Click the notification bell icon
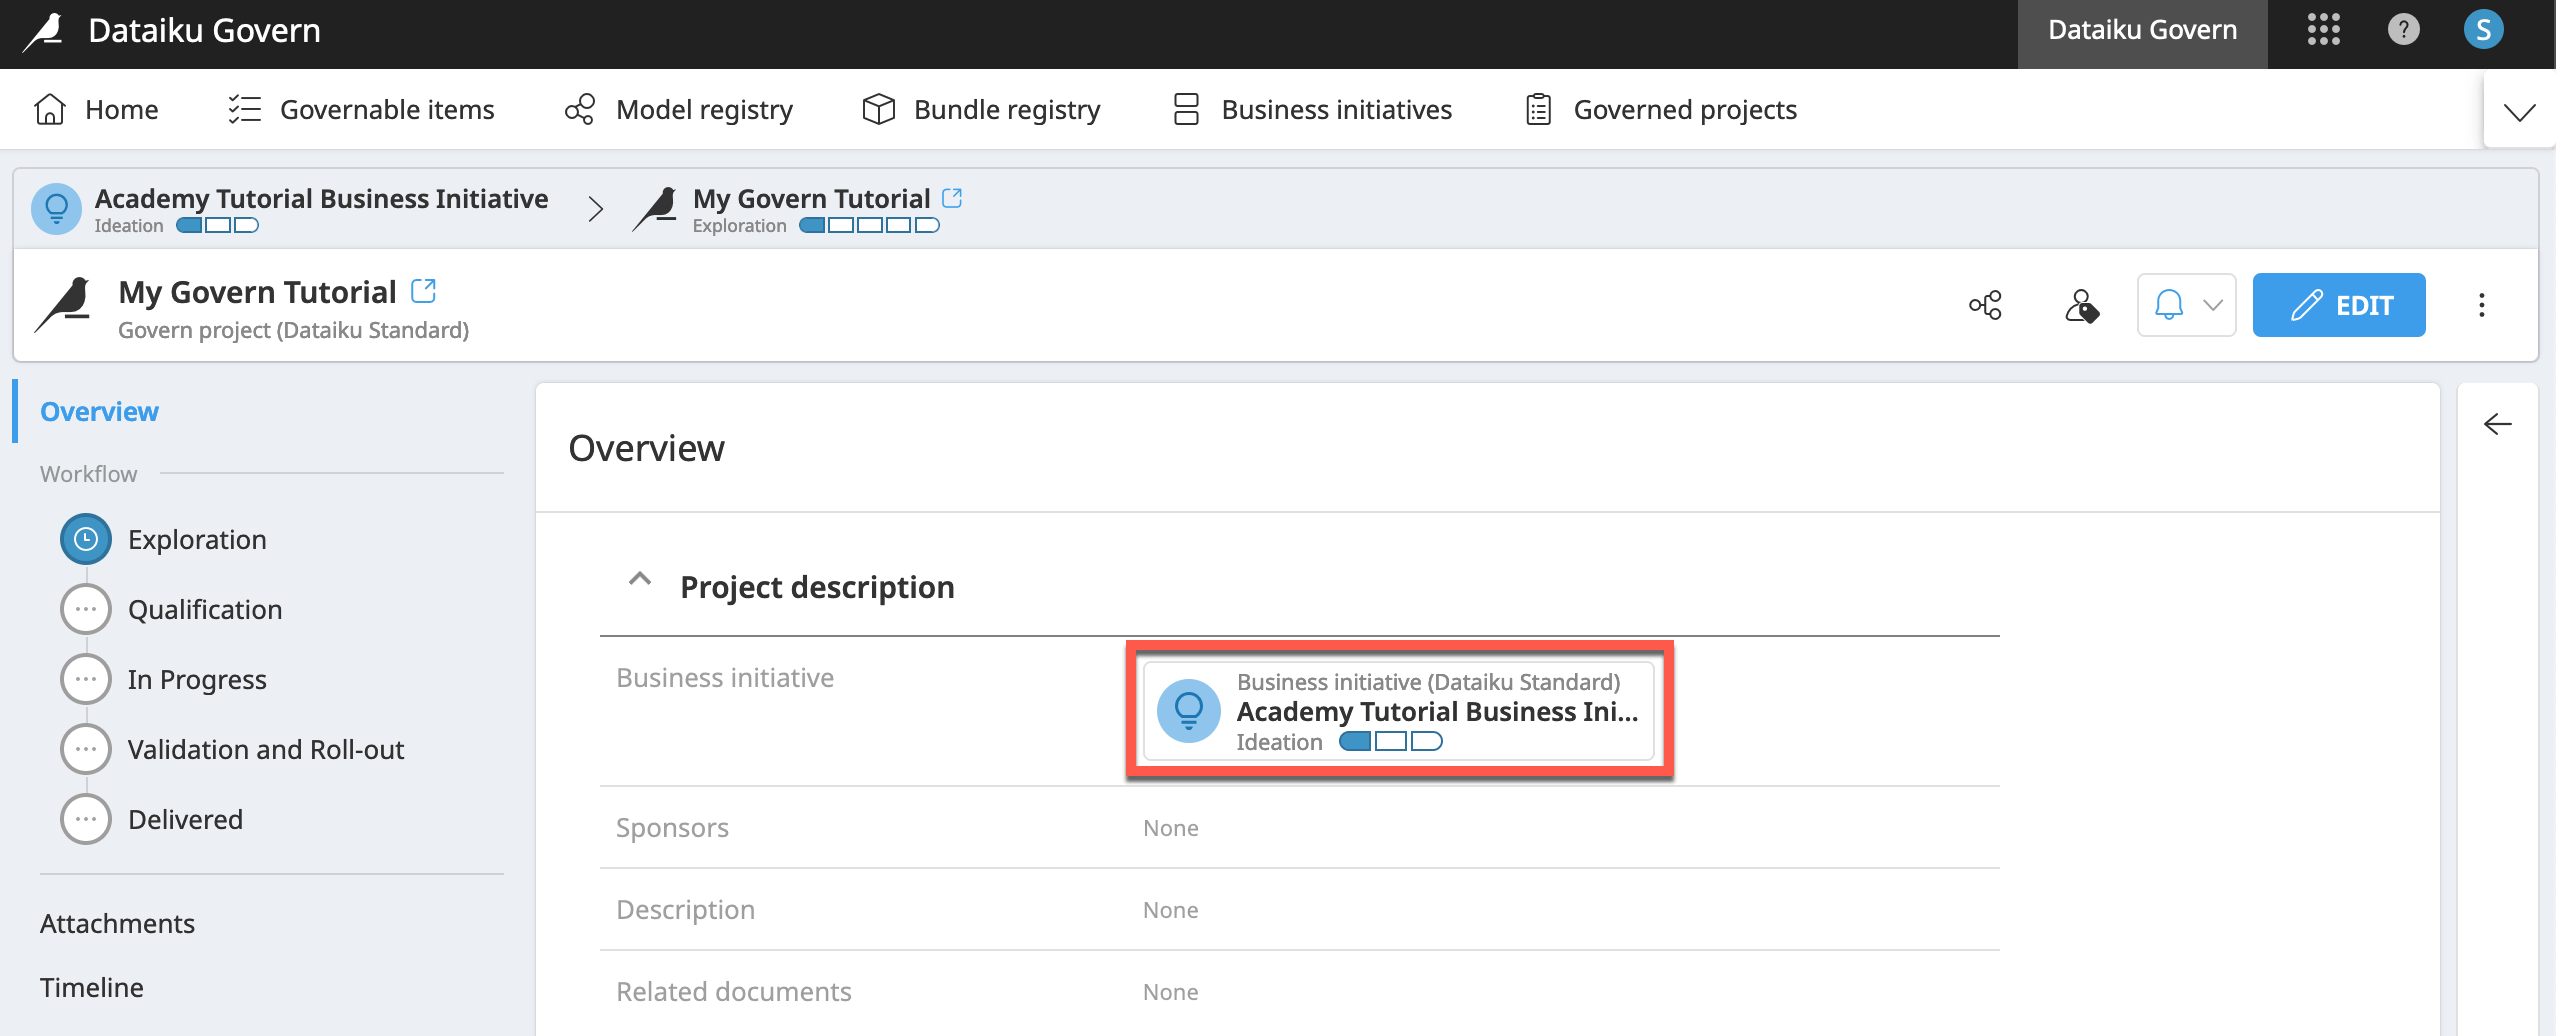 point(2168,305)
